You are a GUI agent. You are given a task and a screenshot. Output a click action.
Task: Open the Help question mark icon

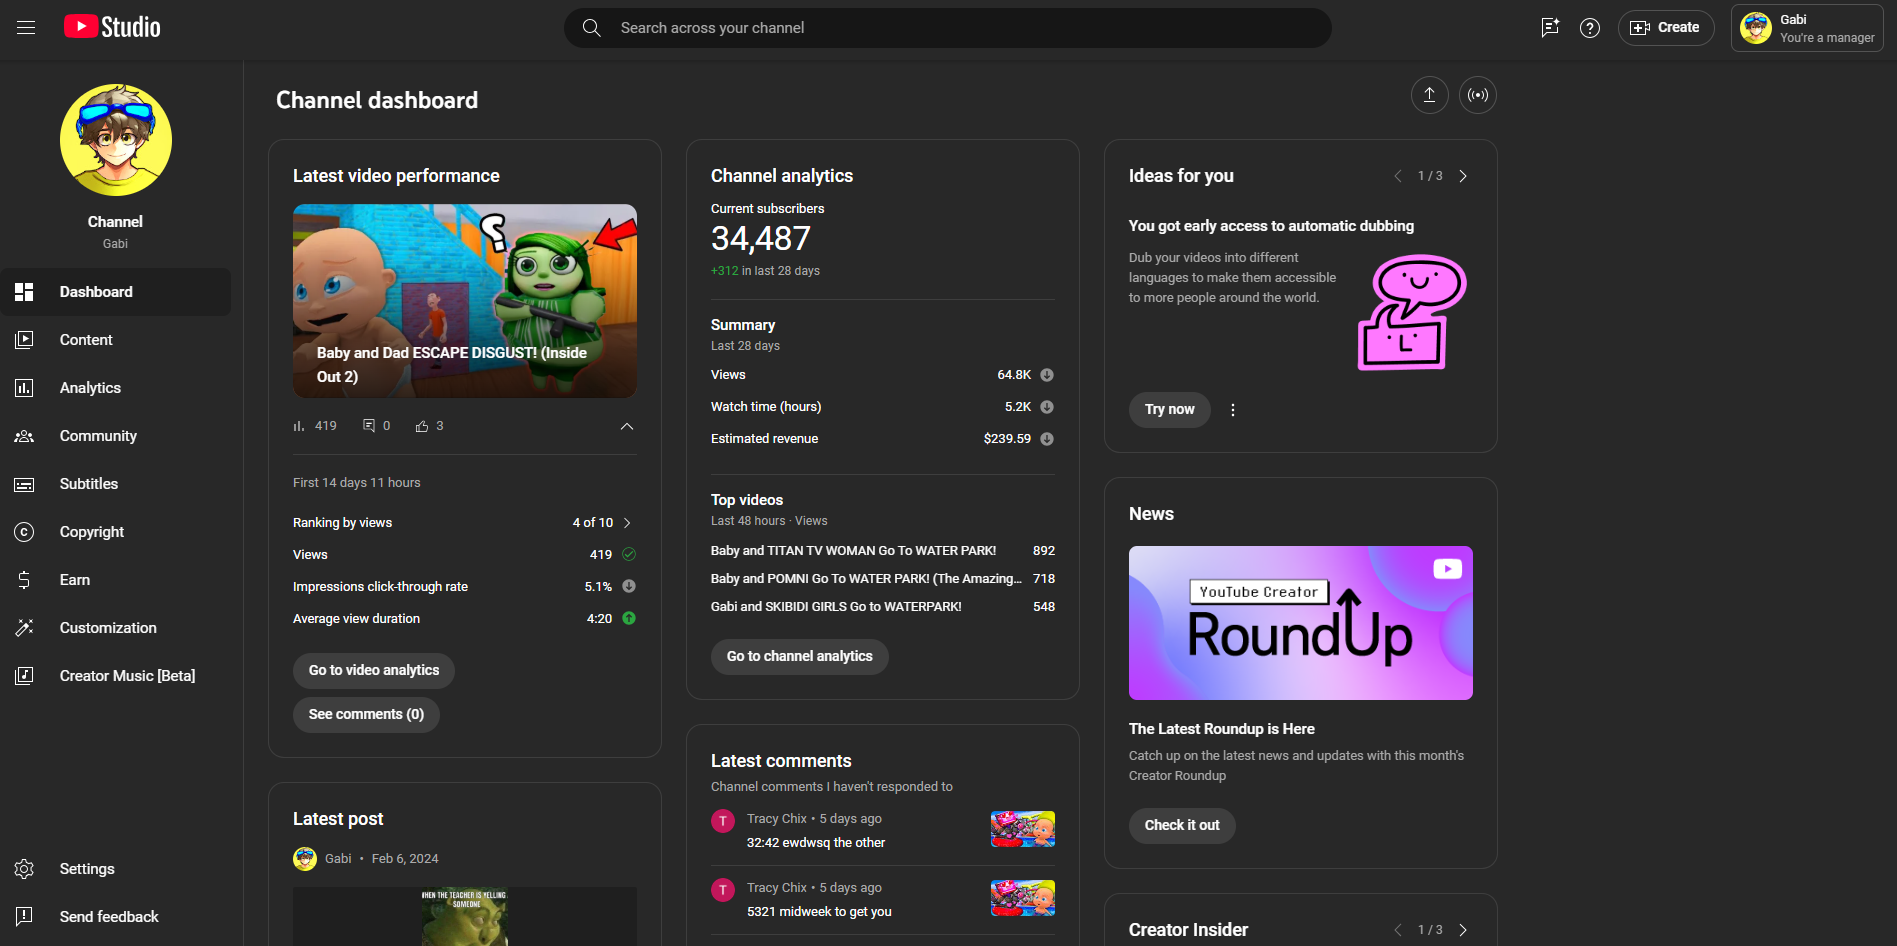tap(1590, 28)
